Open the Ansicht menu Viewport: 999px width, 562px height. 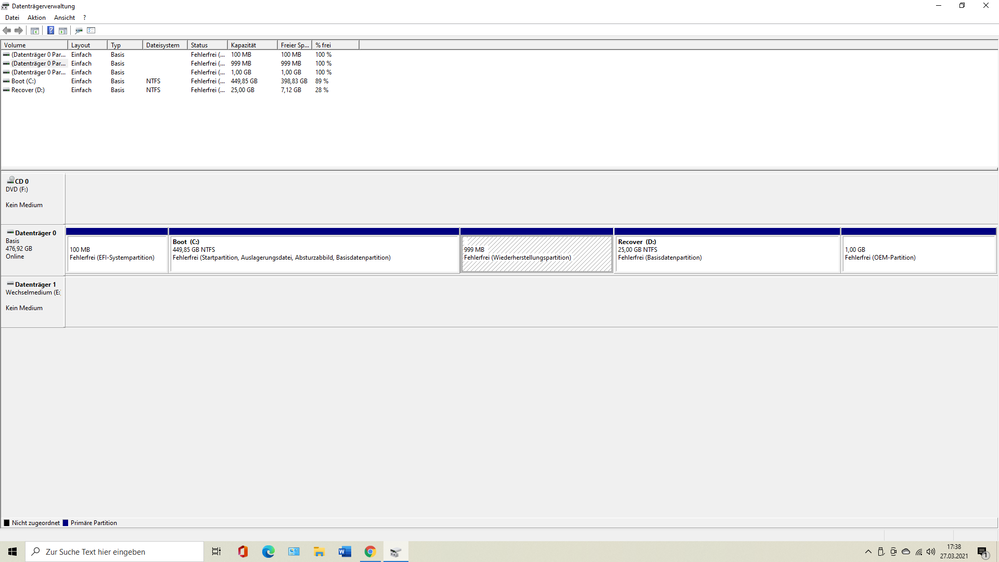pos(64,18)
